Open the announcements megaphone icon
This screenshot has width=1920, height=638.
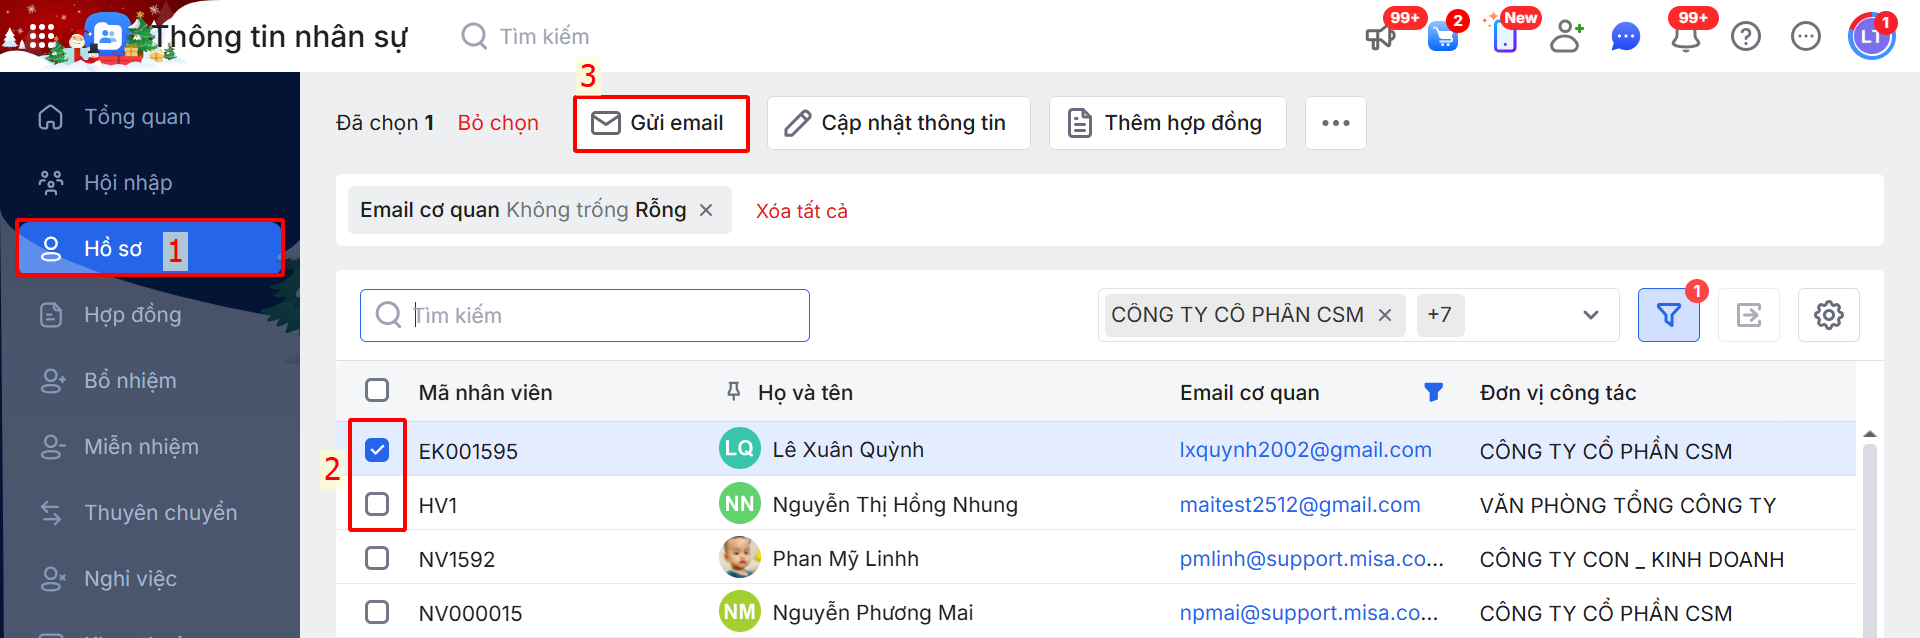[1381, 38]
